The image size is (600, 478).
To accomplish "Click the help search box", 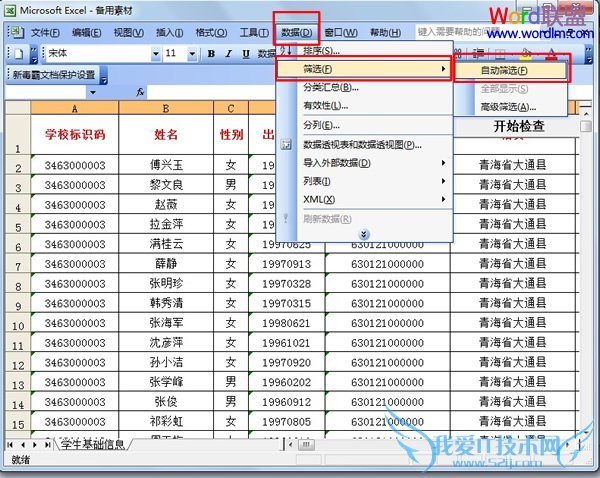I will 459,31.
